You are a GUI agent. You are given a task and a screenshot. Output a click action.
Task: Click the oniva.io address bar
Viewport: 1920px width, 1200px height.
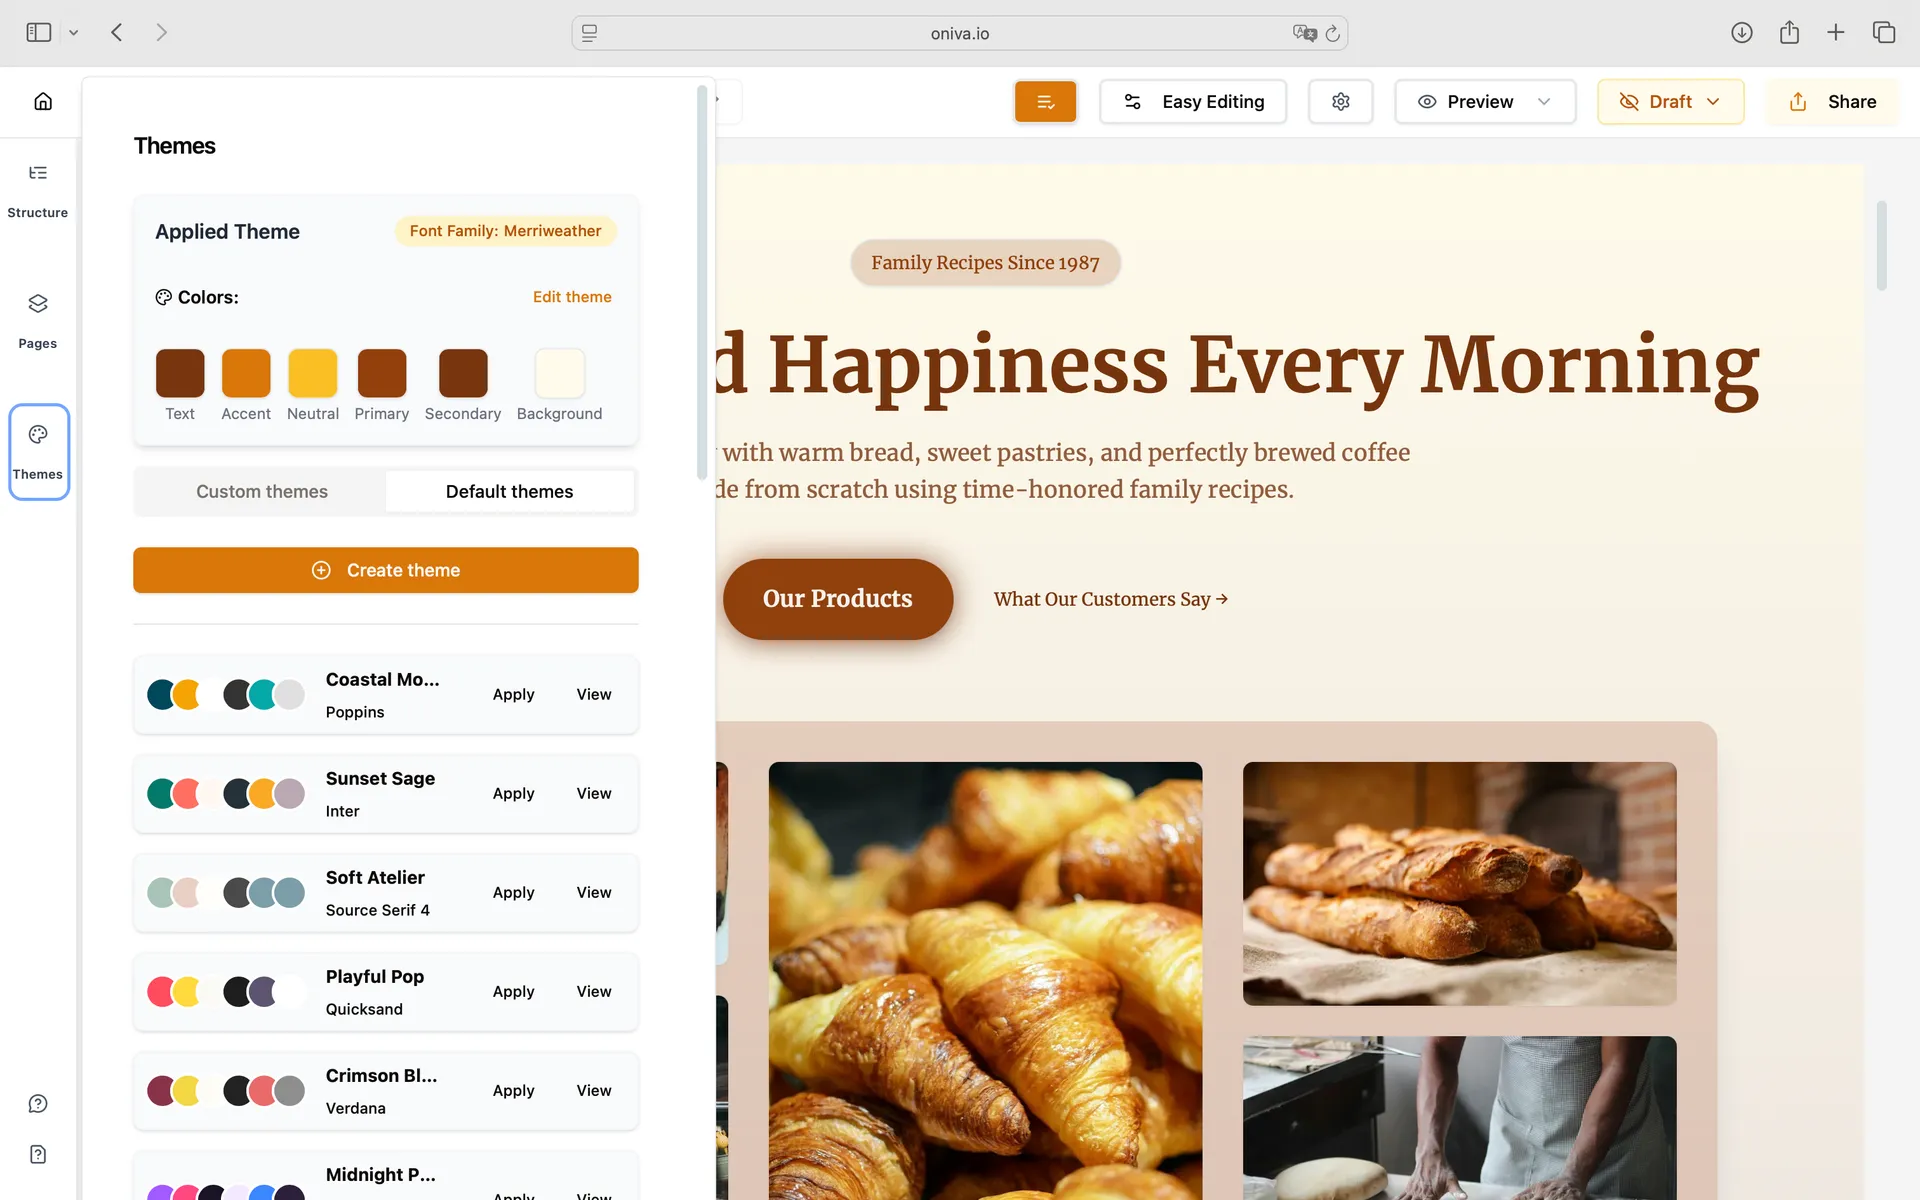960,33
